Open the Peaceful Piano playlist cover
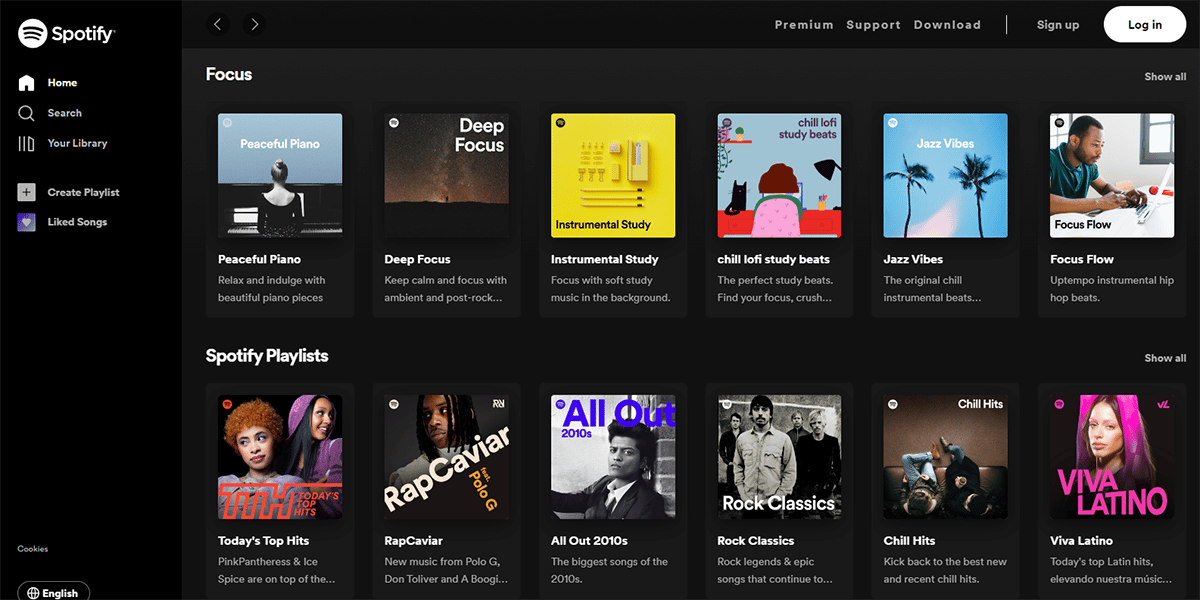Screen dimensions: 1200x600 [280, 175]
